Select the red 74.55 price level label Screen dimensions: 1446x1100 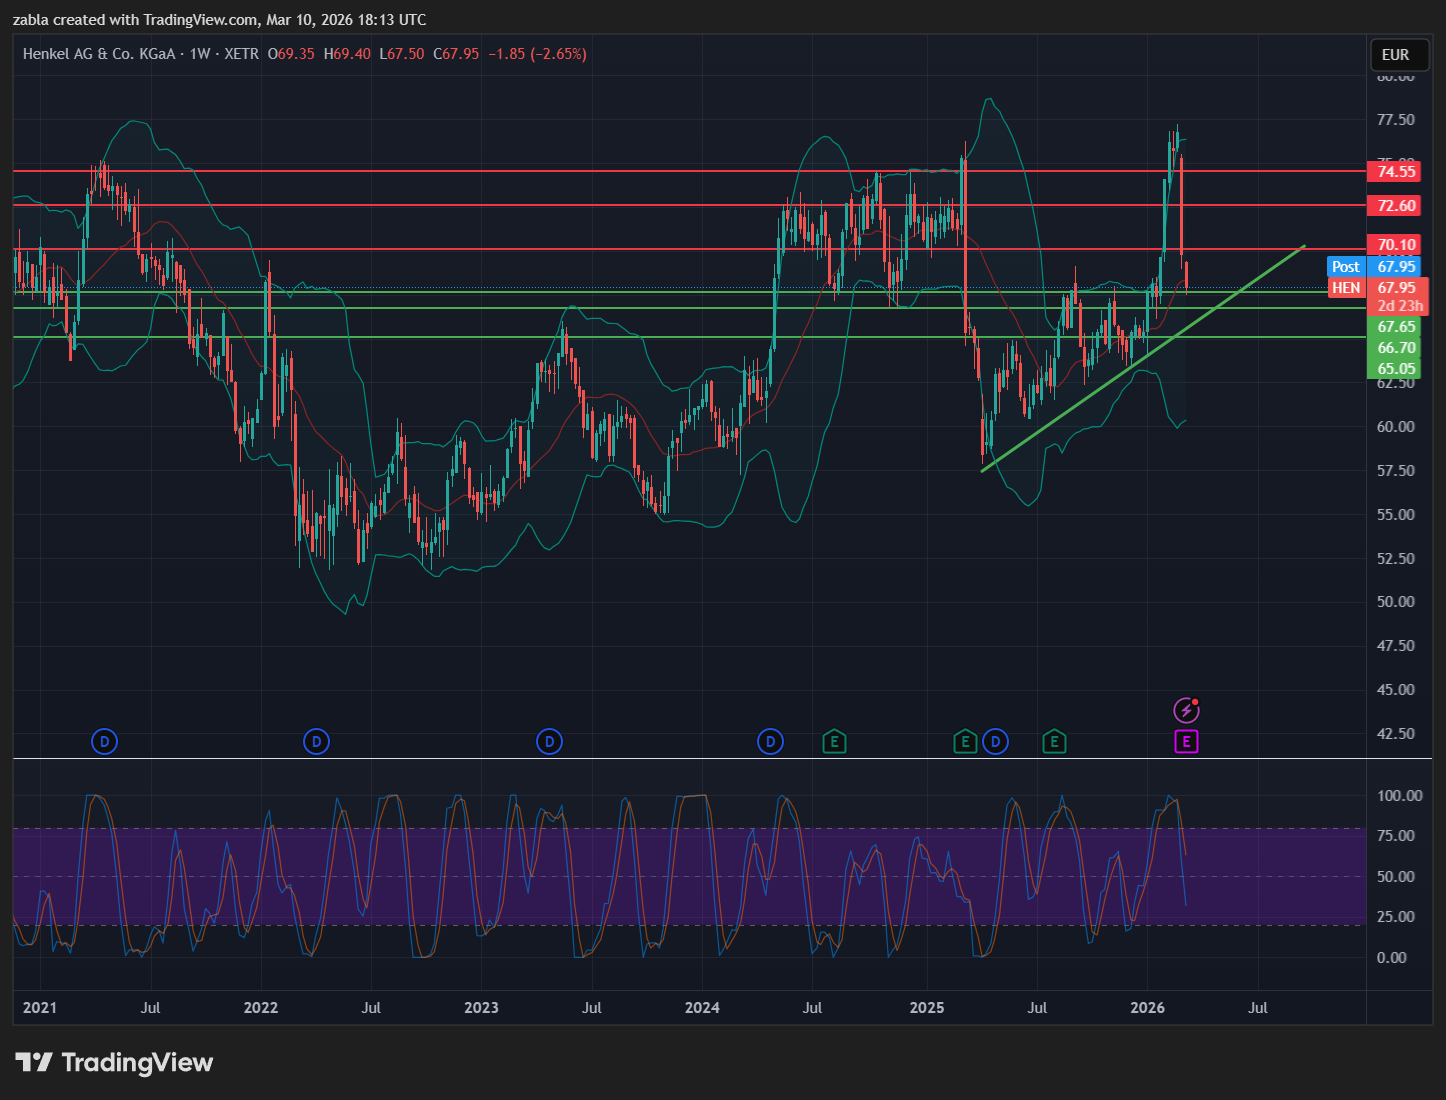pyautogui.click(x=1396, y=171)
